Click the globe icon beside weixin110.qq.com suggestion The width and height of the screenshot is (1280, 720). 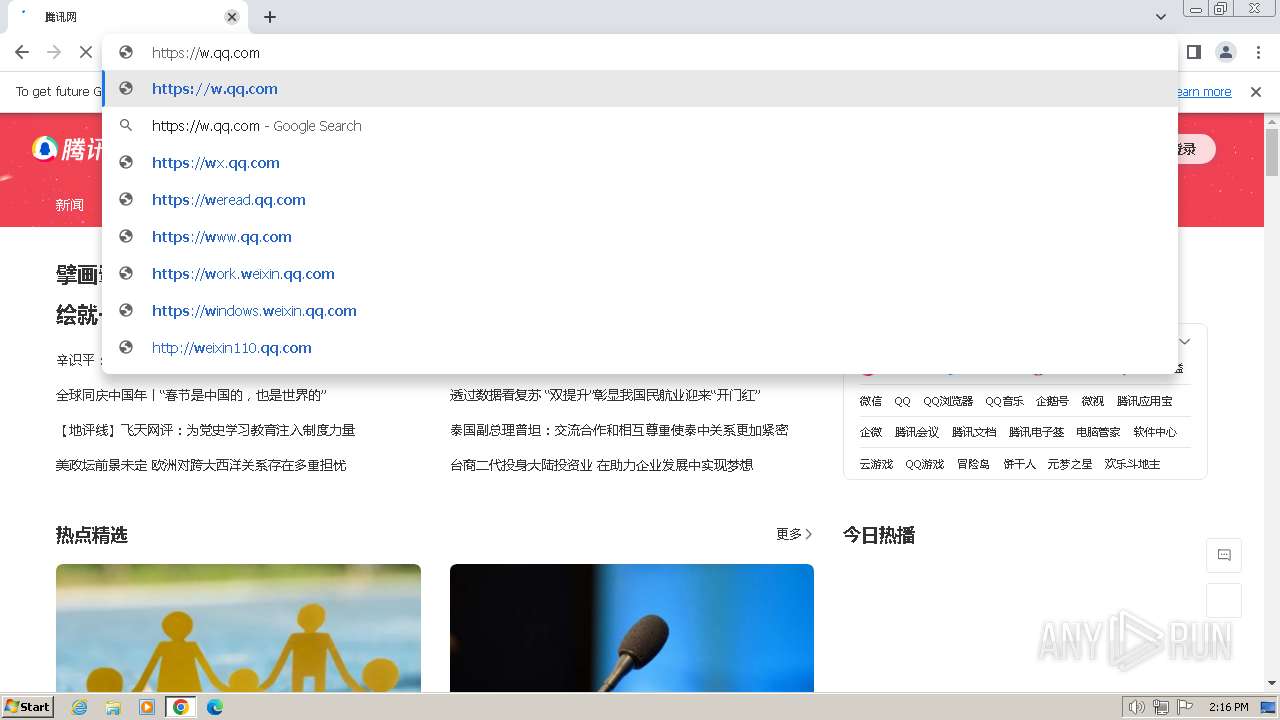tap(126, 348)
